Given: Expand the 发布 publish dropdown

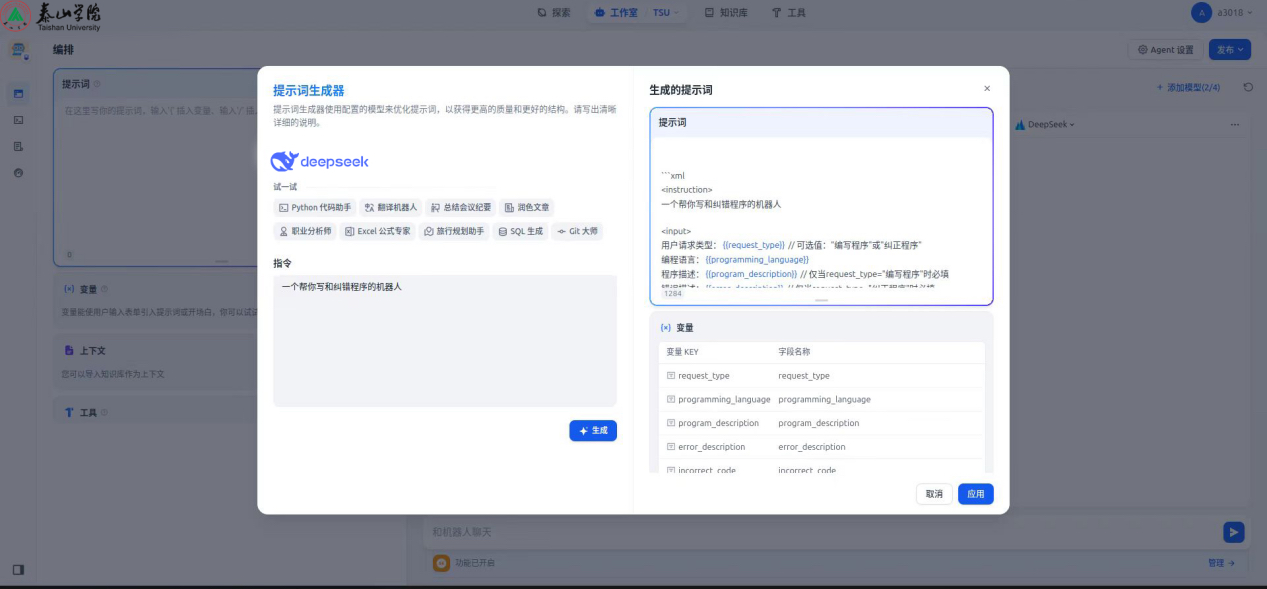Looking at the screenshot, I should pos(1229,50).
